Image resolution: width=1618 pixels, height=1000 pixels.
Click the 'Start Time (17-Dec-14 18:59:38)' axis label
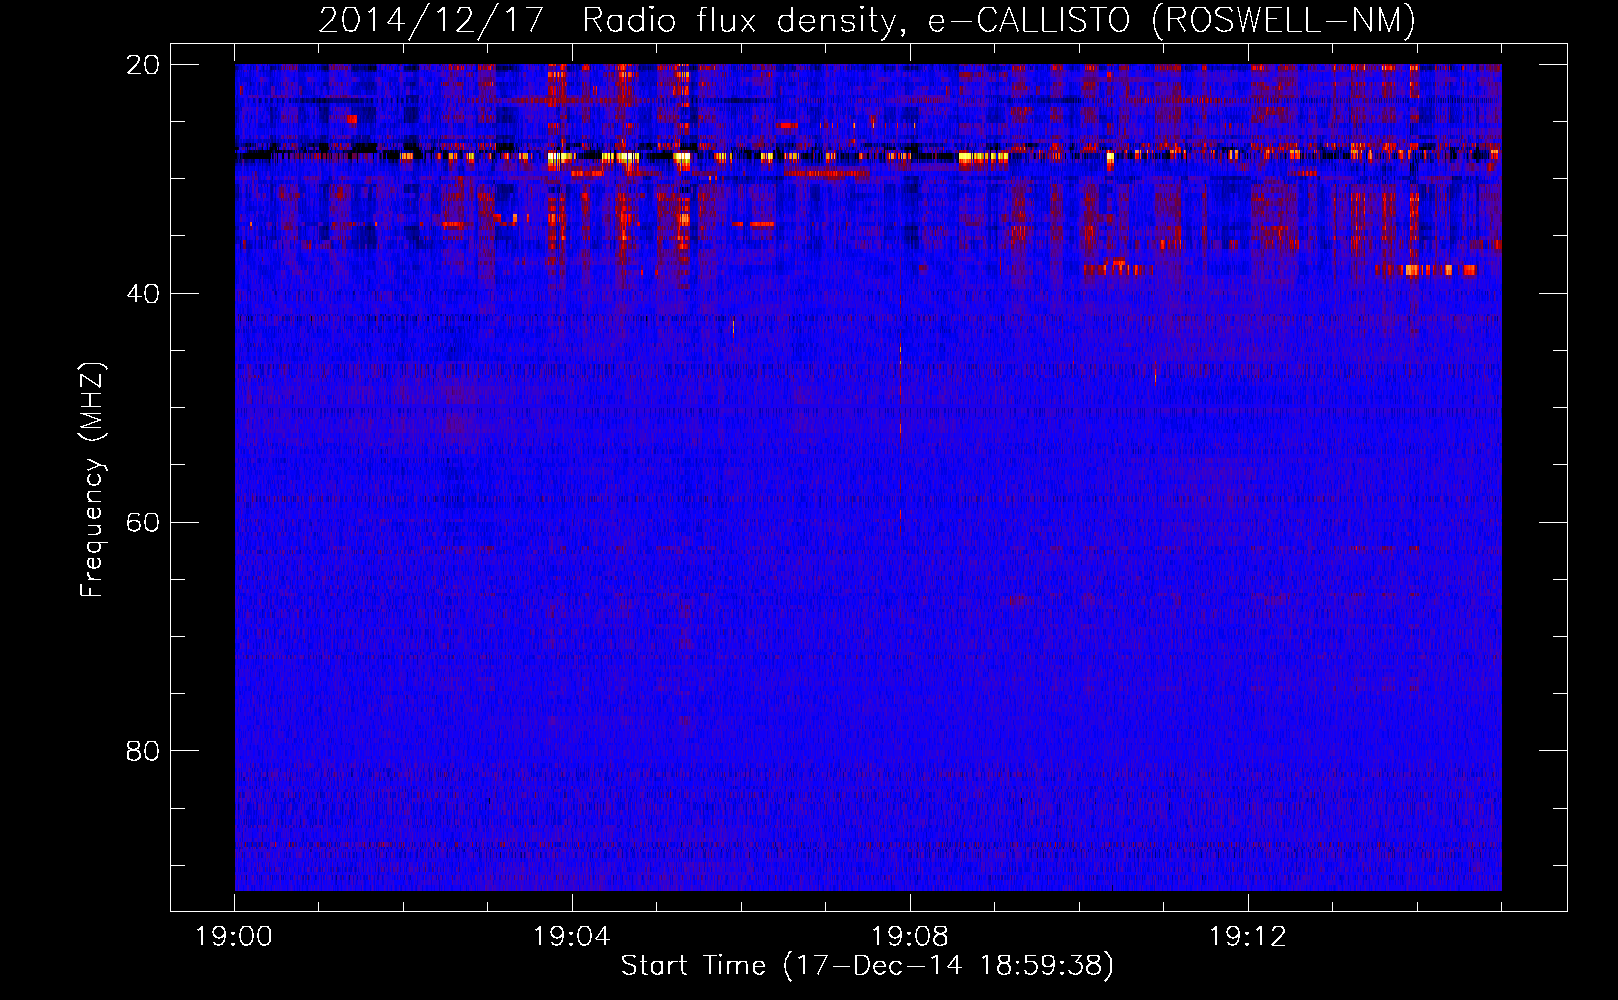(867, 966)
